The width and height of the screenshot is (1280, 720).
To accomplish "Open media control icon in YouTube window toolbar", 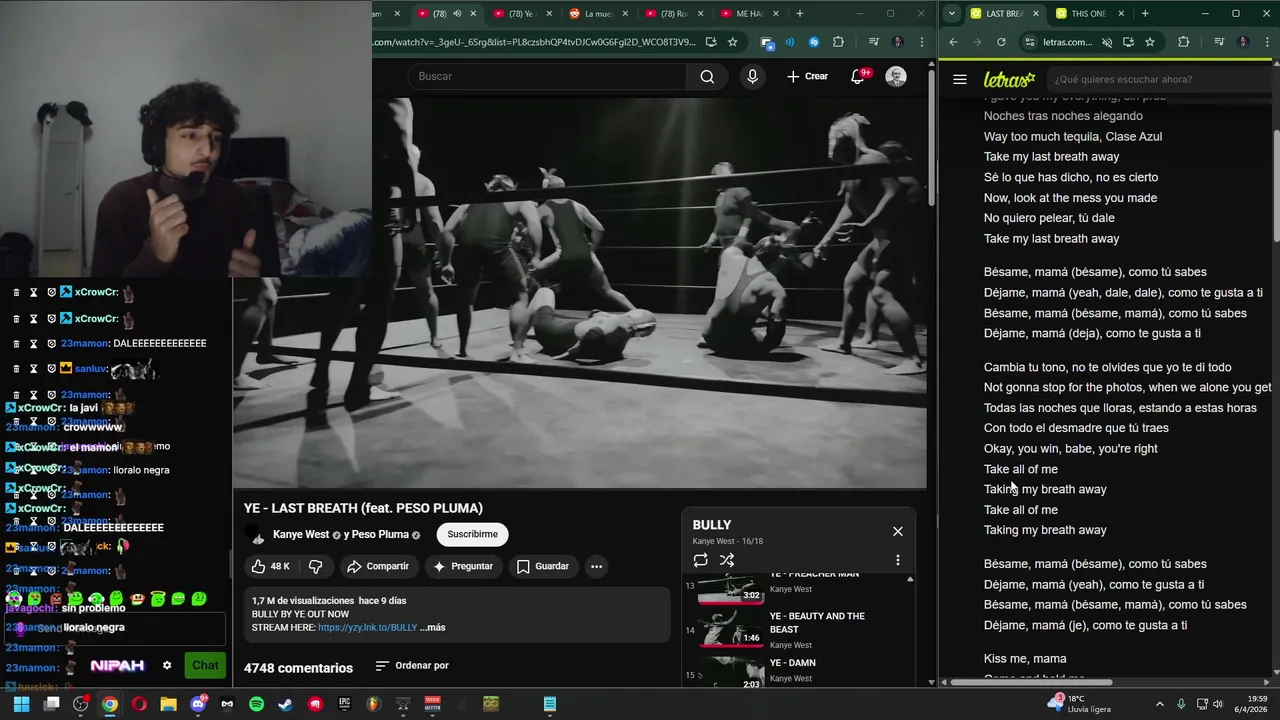I will pos(873,42).
